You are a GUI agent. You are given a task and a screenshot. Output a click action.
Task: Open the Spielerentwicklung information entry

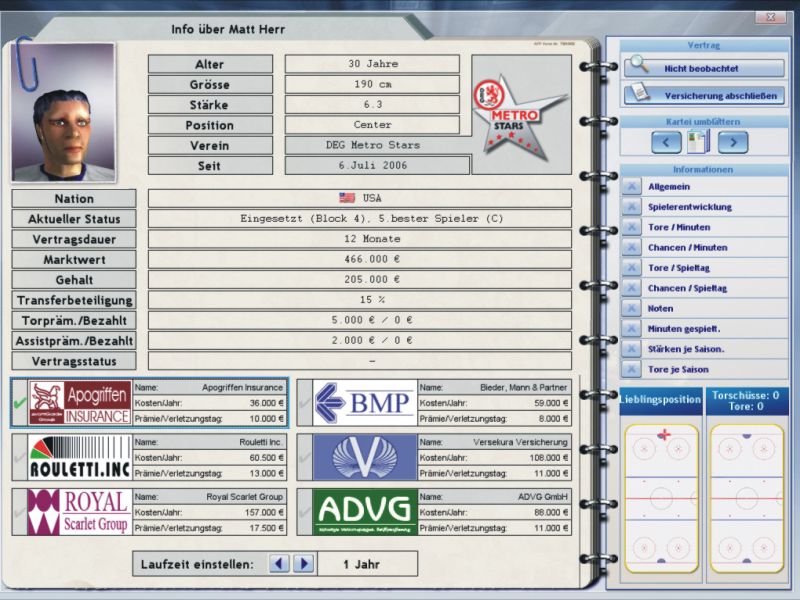coord(690,207)
